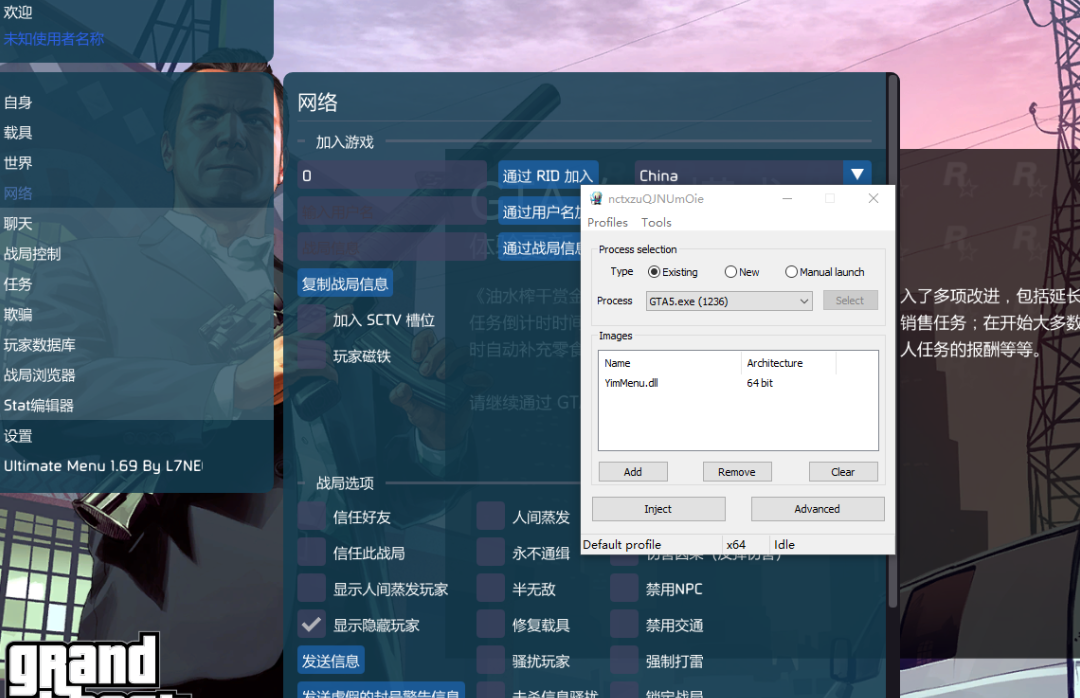Click the Select process button
The height and width of the screenshot is (698, 1080).
click(x=850, y=300)
